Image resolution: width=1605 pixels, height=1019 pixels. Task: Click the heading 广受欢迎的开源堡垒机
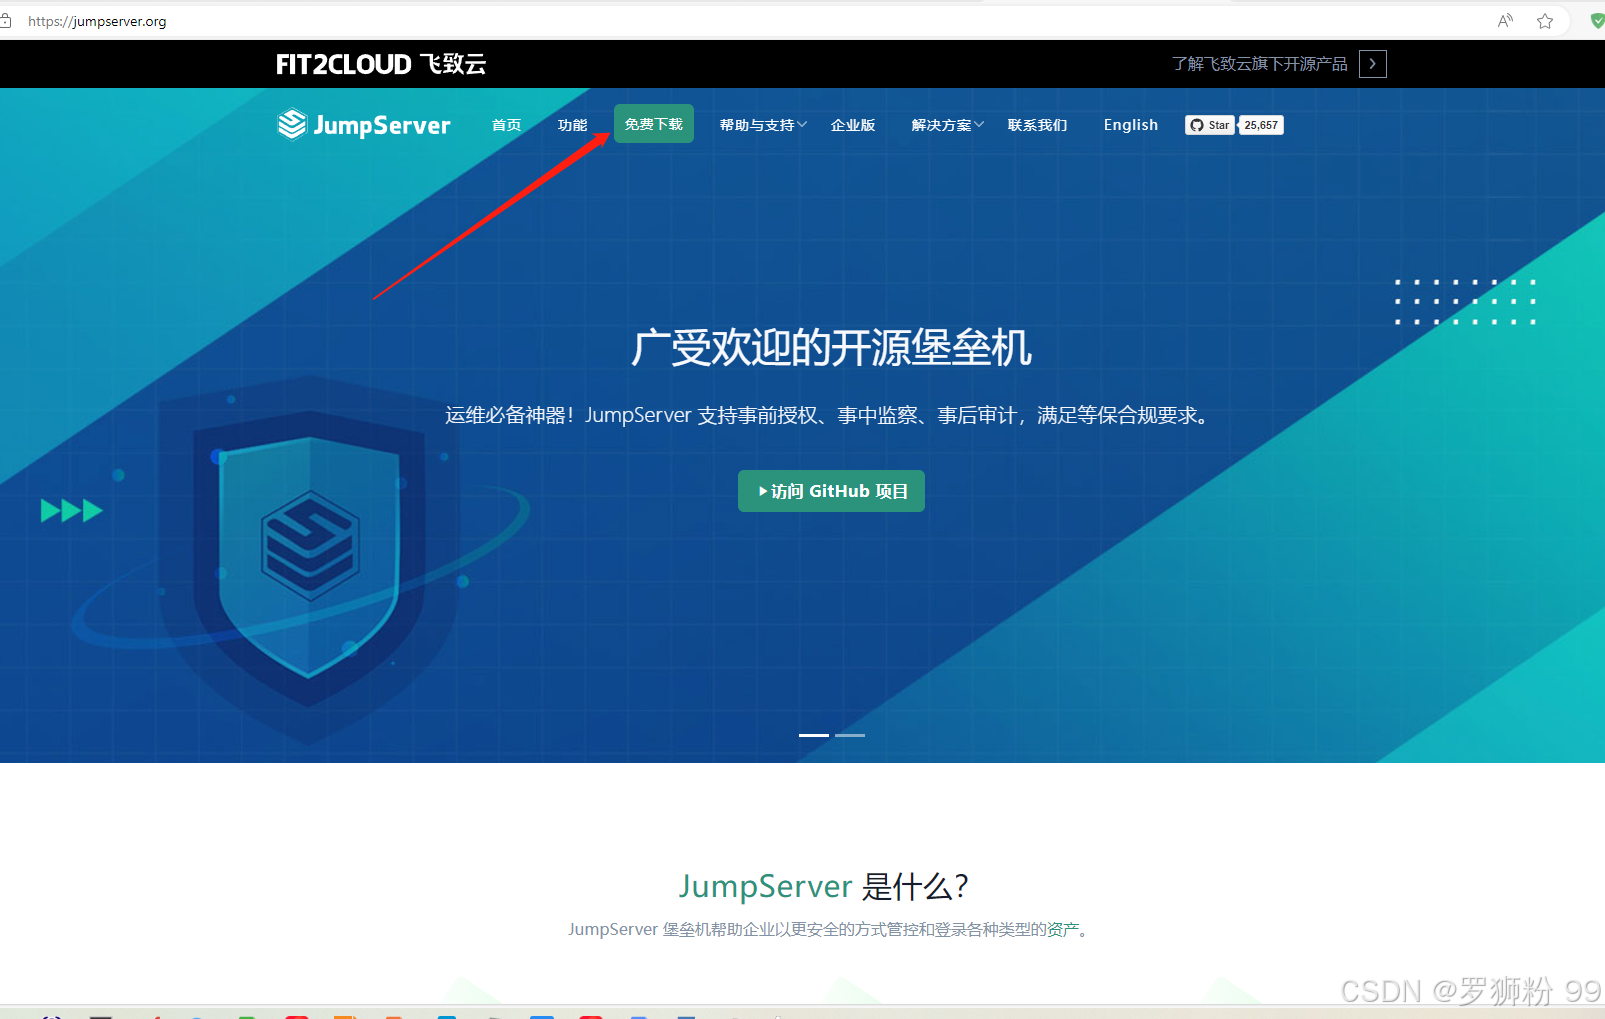coord(831,348)
